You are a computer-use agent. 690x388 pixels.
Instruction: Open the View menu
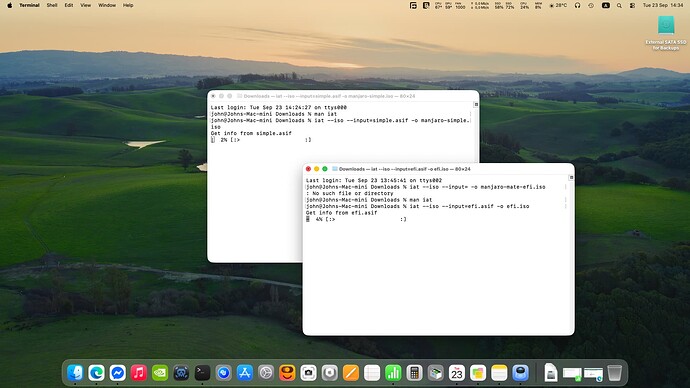pos(85,5)
